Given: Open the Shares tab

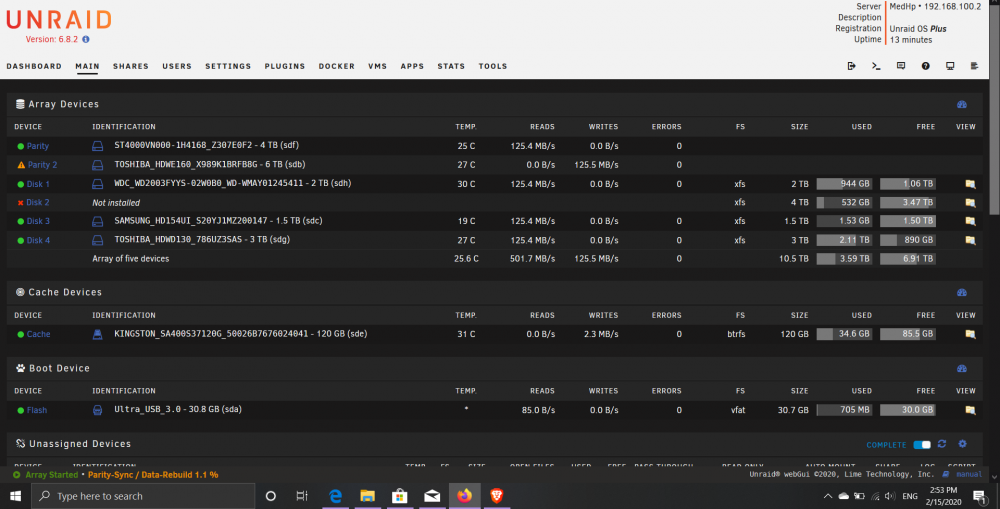Looking at the screenshot, I should click(x=131, y=66).
